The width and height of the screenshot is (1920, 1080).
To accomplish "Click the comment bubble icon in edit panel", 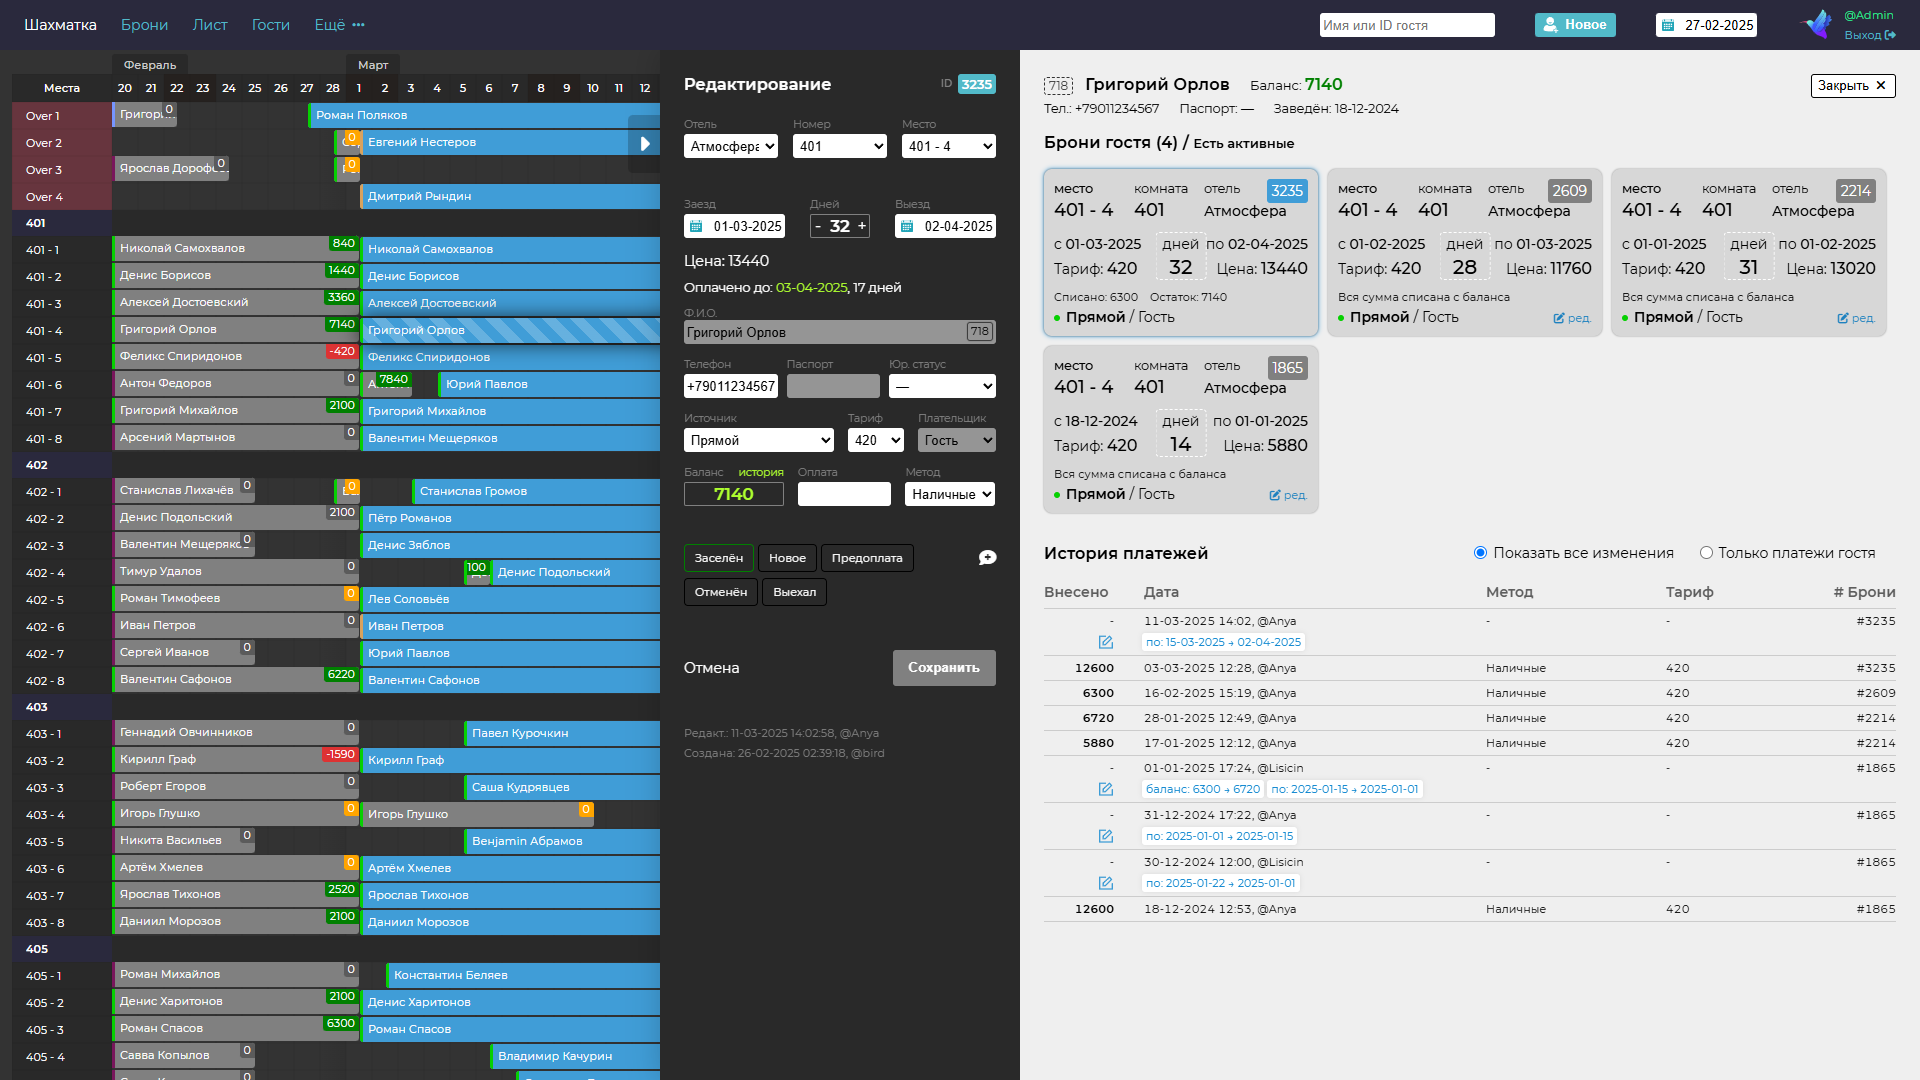I will [987, 558].
